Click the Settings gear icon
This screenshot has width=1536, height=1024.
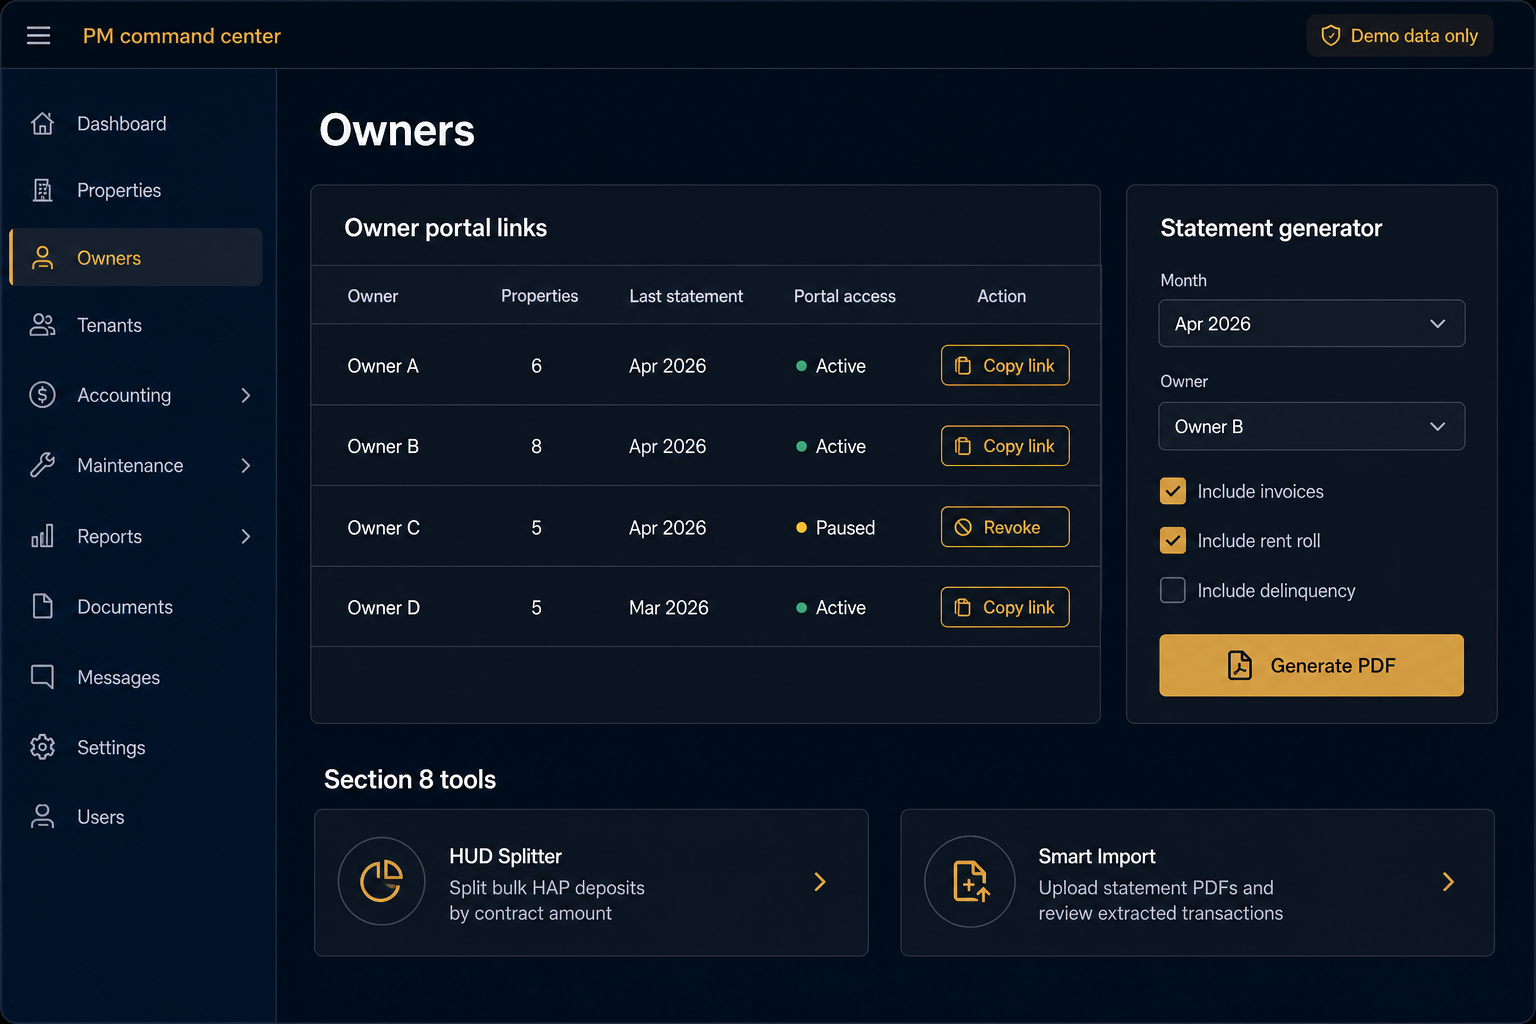click(x=42, y=747)
